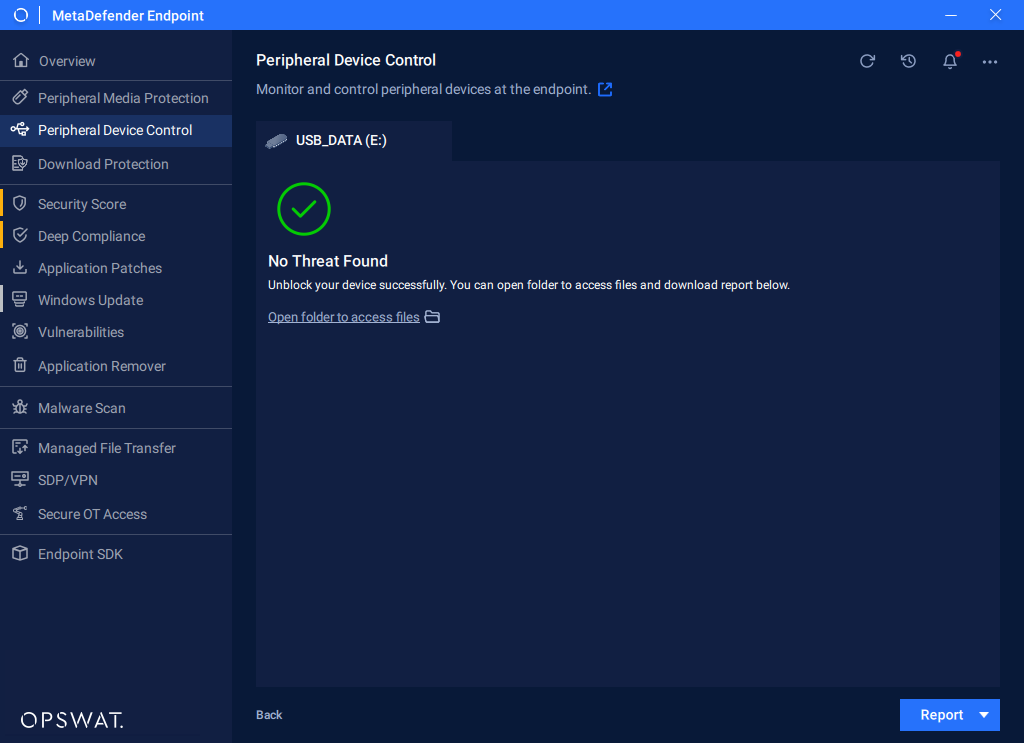Click the Download Protection icon
The image size is (1024, 743).
[20, 163]
